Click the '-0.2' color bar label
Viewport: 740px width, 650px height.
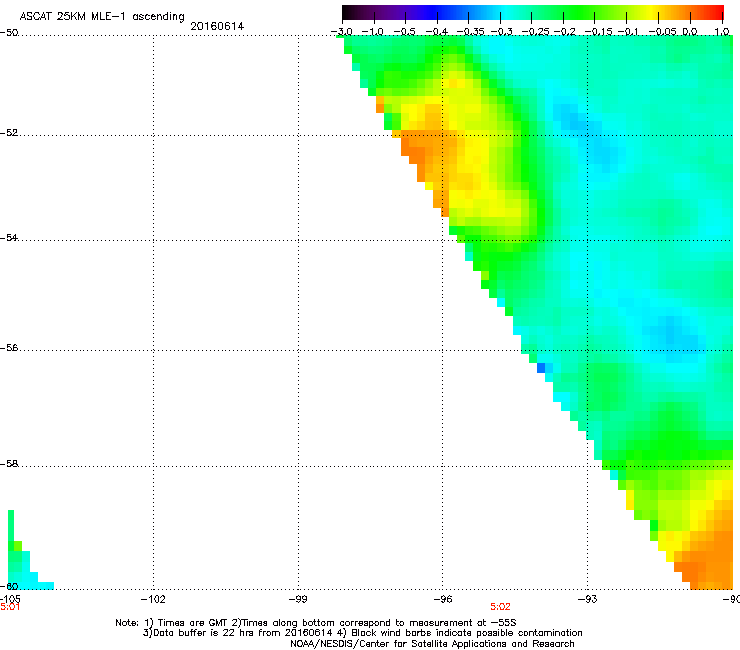564,31
